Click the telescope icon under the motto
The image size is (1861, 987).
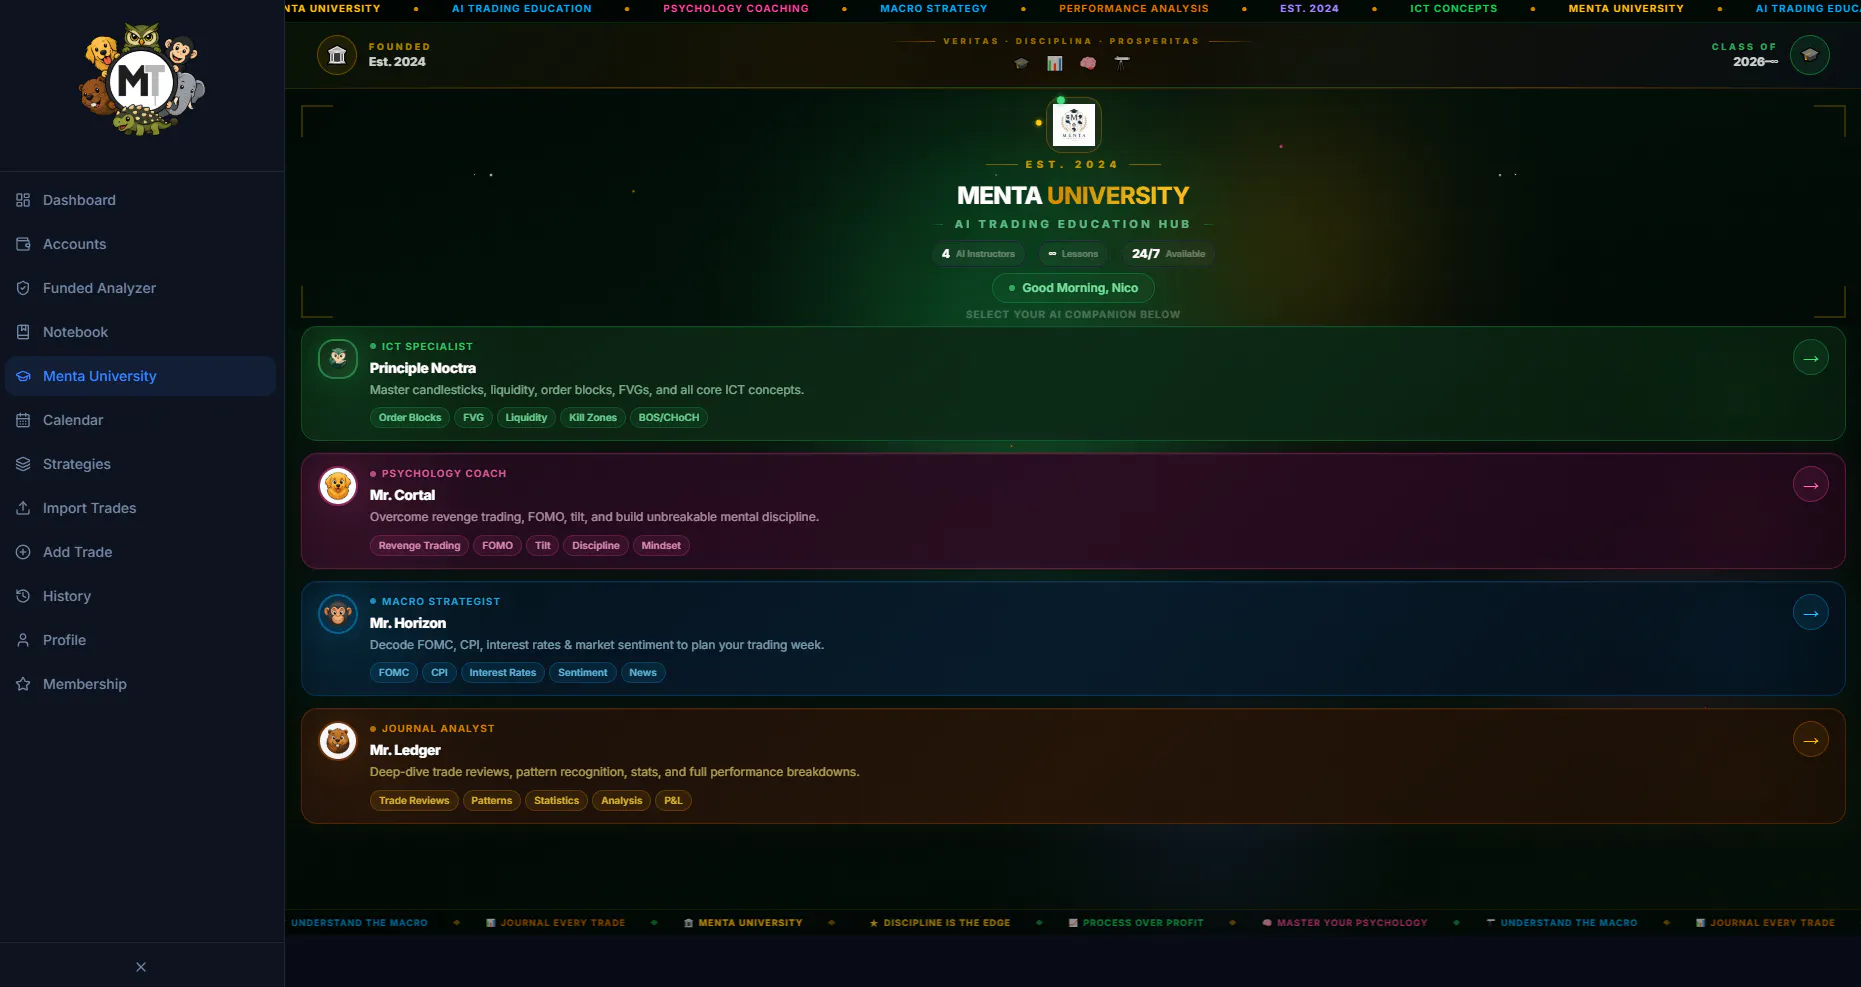coord(1122,63)
